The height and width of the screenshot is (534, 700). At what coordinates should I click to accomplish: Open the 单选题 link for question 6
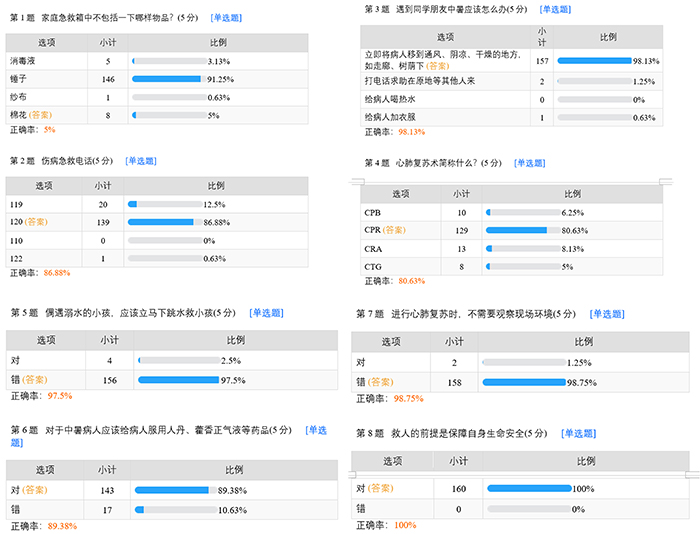pyautogui.click(x=316, y=430)
